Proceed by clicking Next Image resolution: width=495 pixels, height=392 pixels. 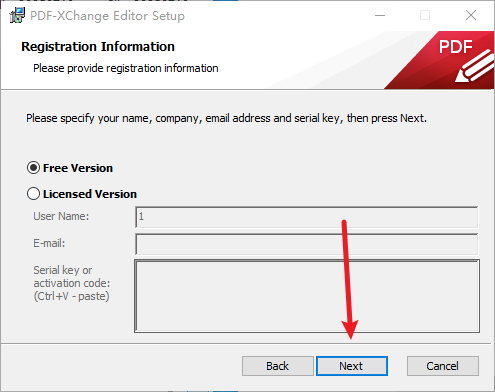[x=352, y=366]
